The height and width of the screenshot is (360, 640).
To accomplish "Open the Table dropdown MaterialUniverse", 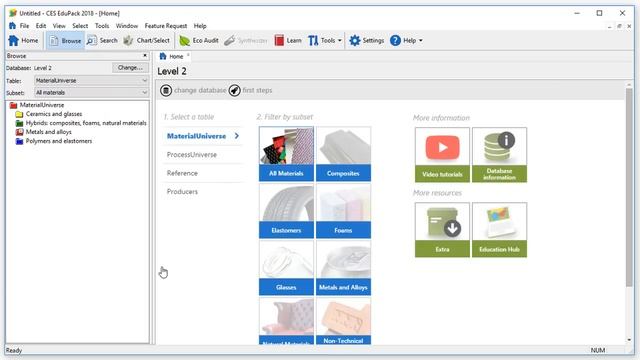I will (91, 80).
